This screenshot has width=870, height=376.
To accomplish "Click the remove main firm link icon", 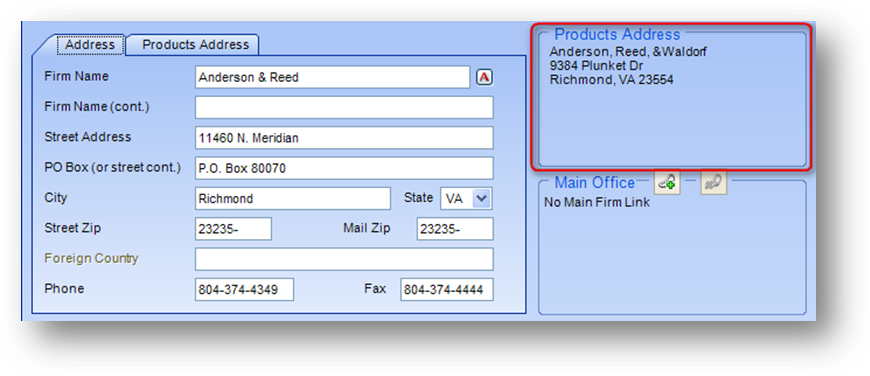I will point(714,182).
